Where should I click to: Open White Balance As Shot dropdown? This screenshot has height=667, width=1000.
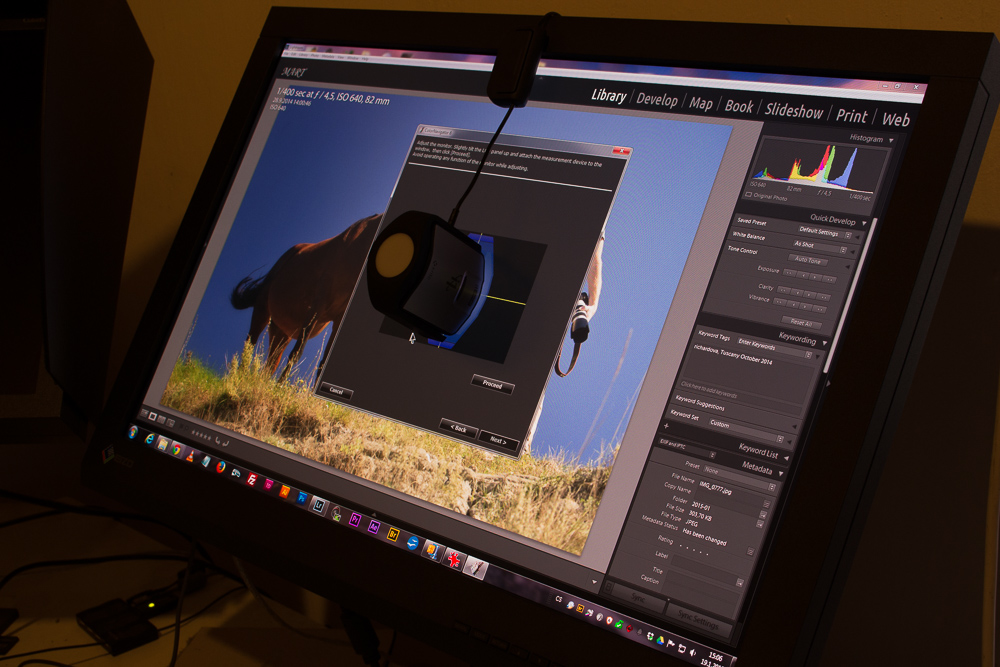point(819,246)
